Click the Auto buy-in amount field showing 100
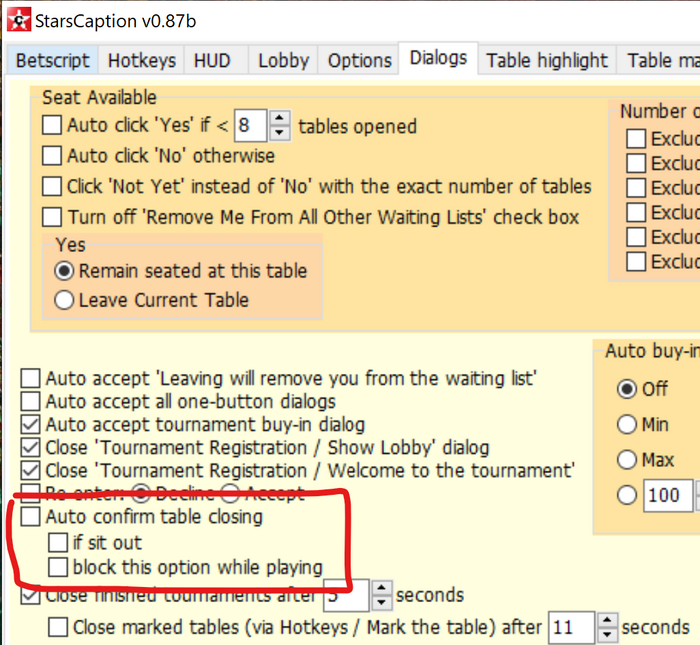The height and width of the screenshot is (645, 700). [x=668, y=495]
